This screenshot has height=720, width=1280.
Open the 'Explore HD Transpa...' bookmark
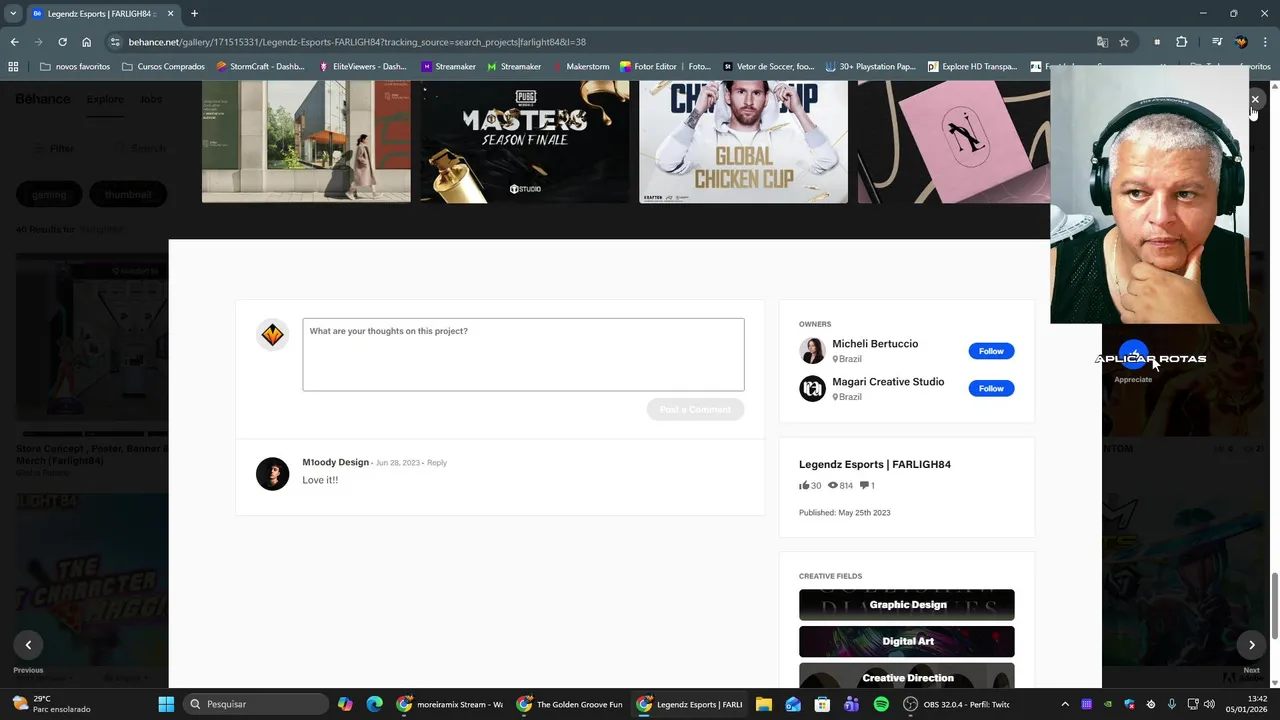coord(973,67)
